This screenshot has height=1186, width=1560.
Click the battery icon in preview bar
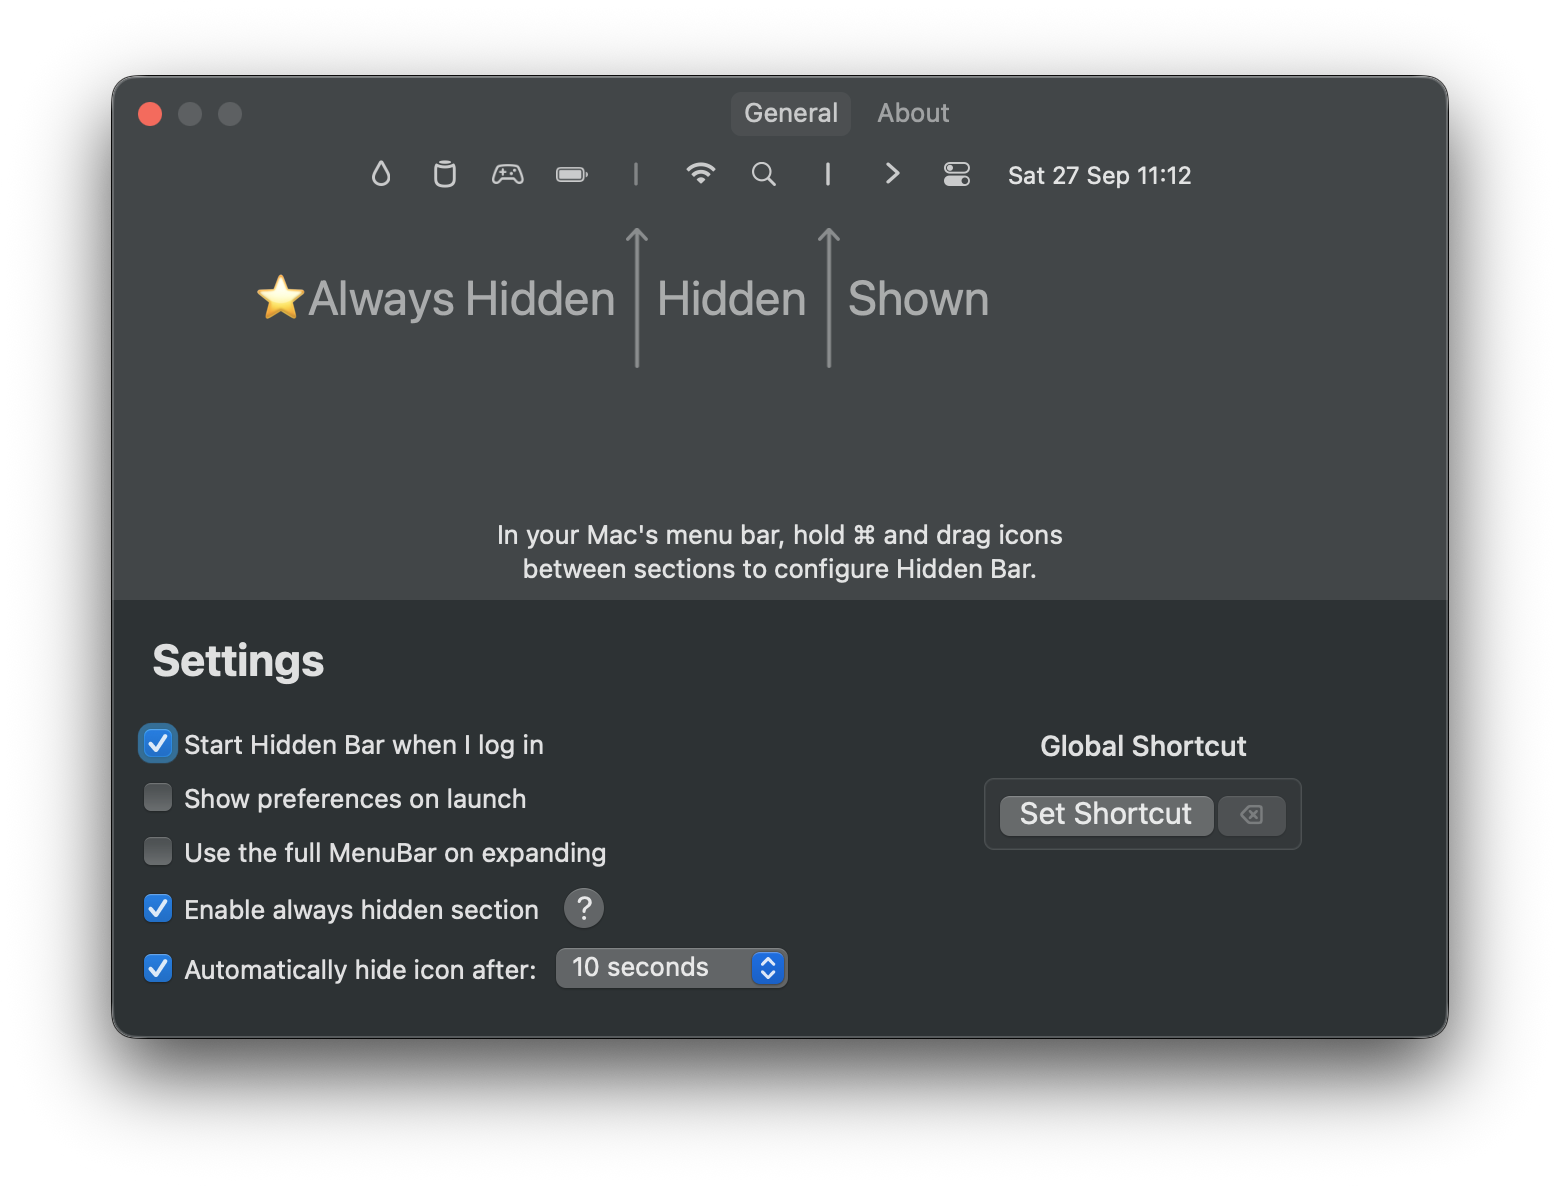pyautogui.click(x=572, y=174)
